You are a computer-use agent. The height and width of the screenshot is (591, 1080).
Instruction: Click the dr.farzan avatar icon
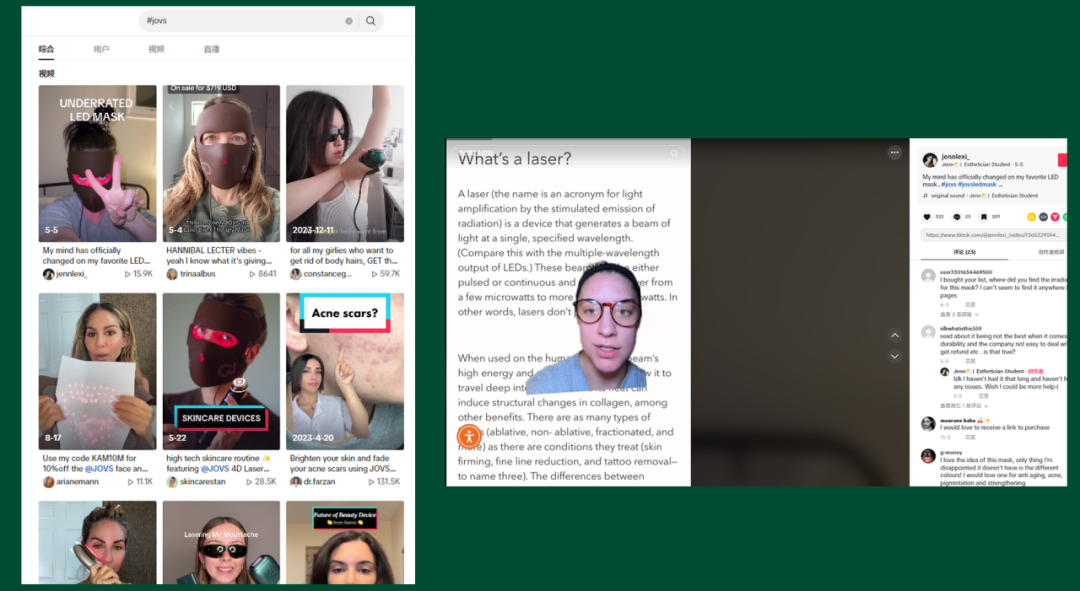295,482
